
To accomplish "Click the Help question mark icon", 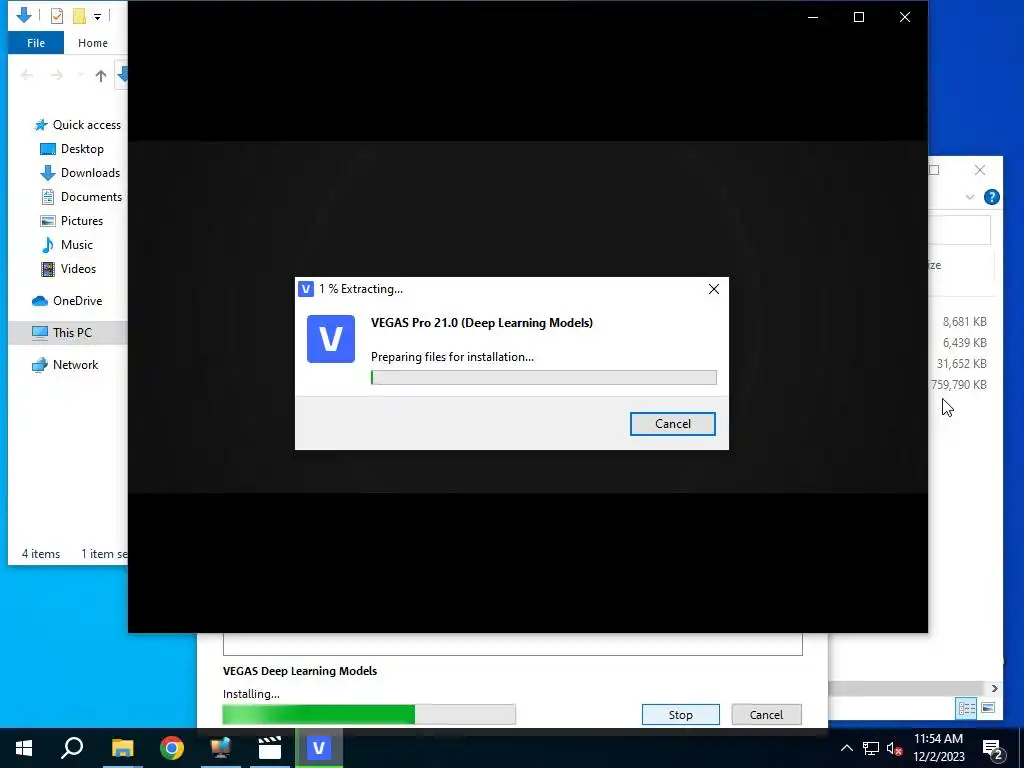I will pyautogui.click(x=991, y=197).
